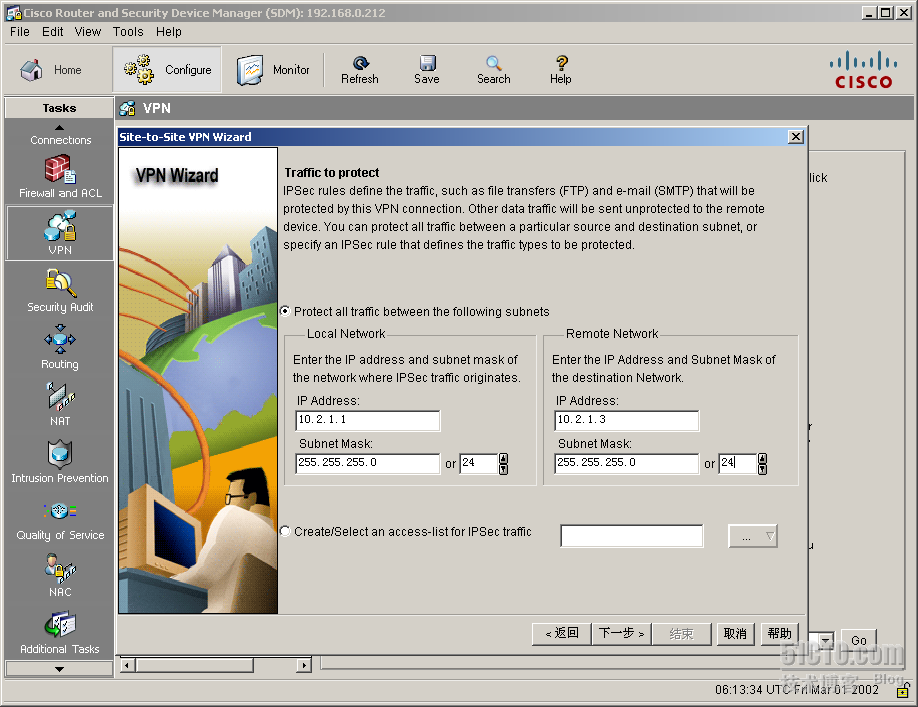918x707 pixels.
Task: Click the access-list name text field
Action: [632, 536]
